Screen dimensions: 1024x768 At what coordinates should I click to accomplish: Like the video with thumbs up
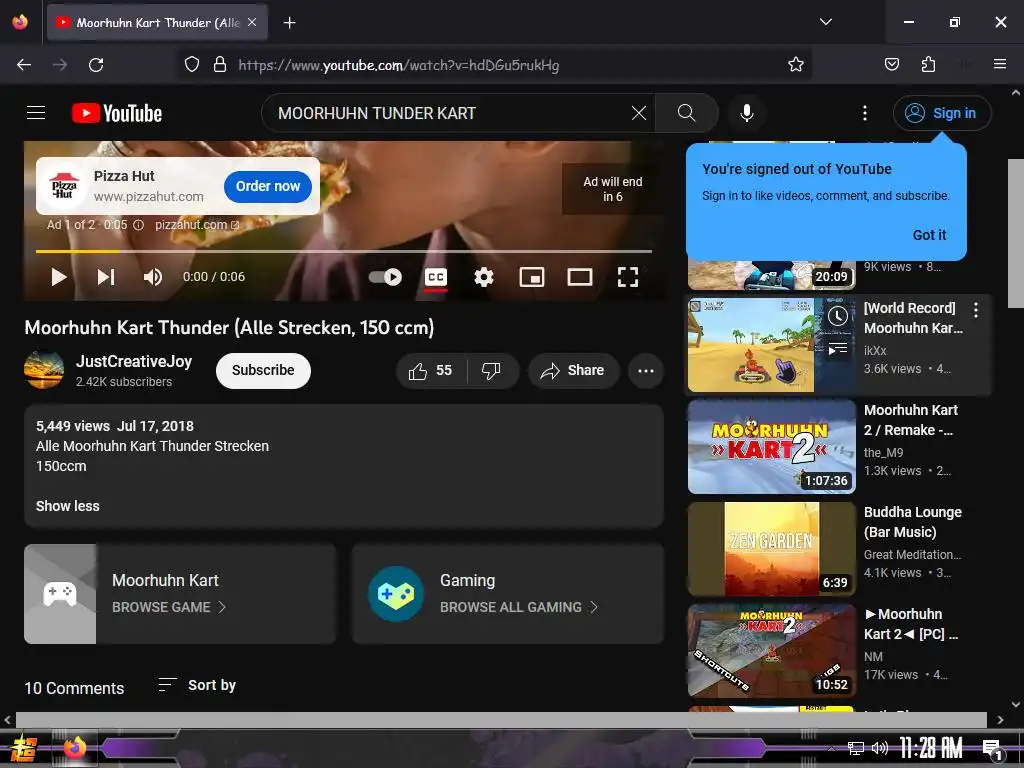431,370
